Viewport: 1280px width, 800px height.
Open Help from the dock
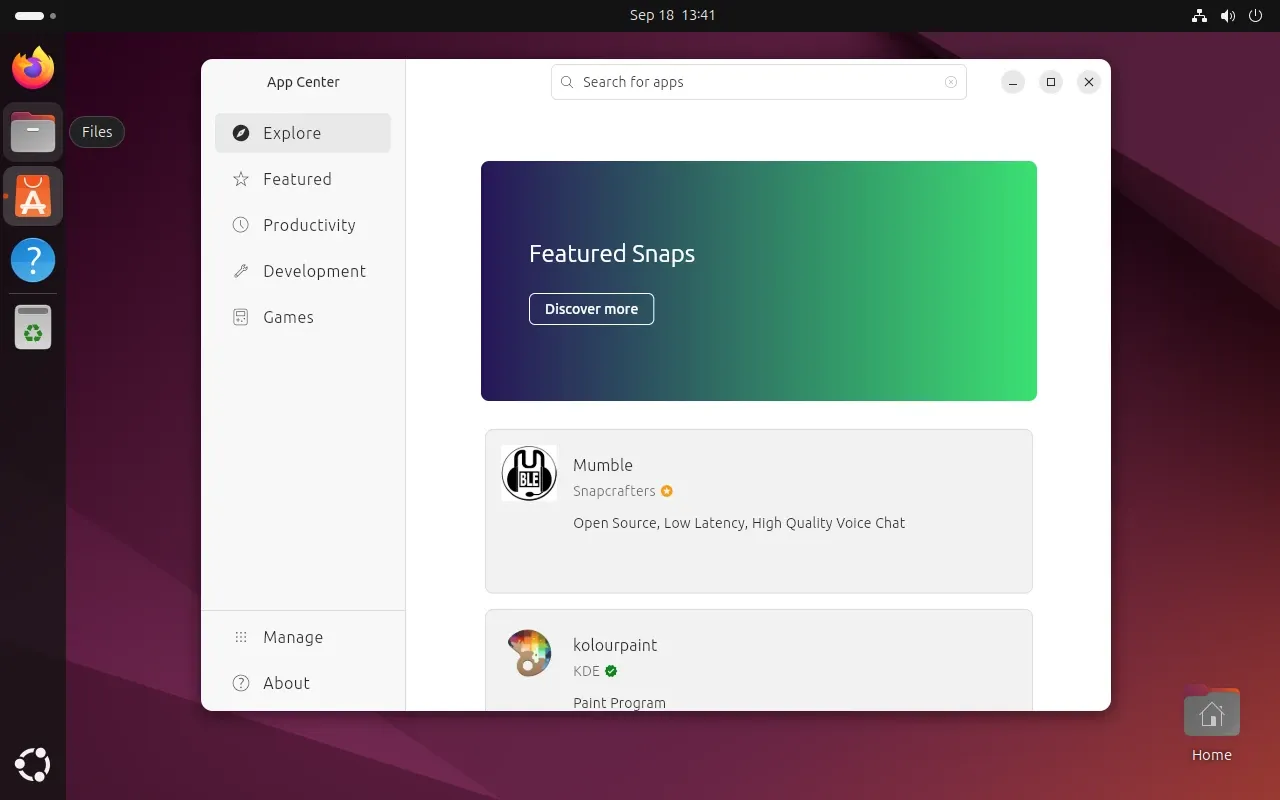tap(33, 260)
